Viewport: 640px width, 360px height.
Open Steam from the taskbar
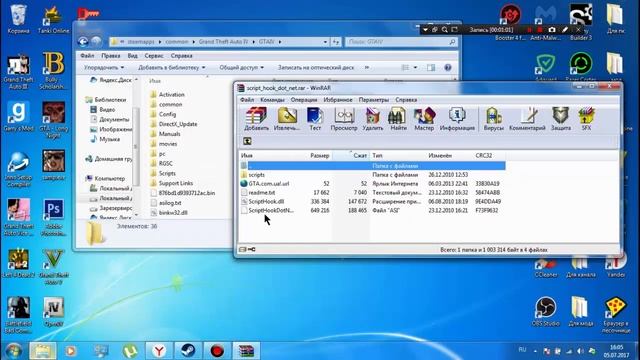pyautogui.click(x=188, y=351)
